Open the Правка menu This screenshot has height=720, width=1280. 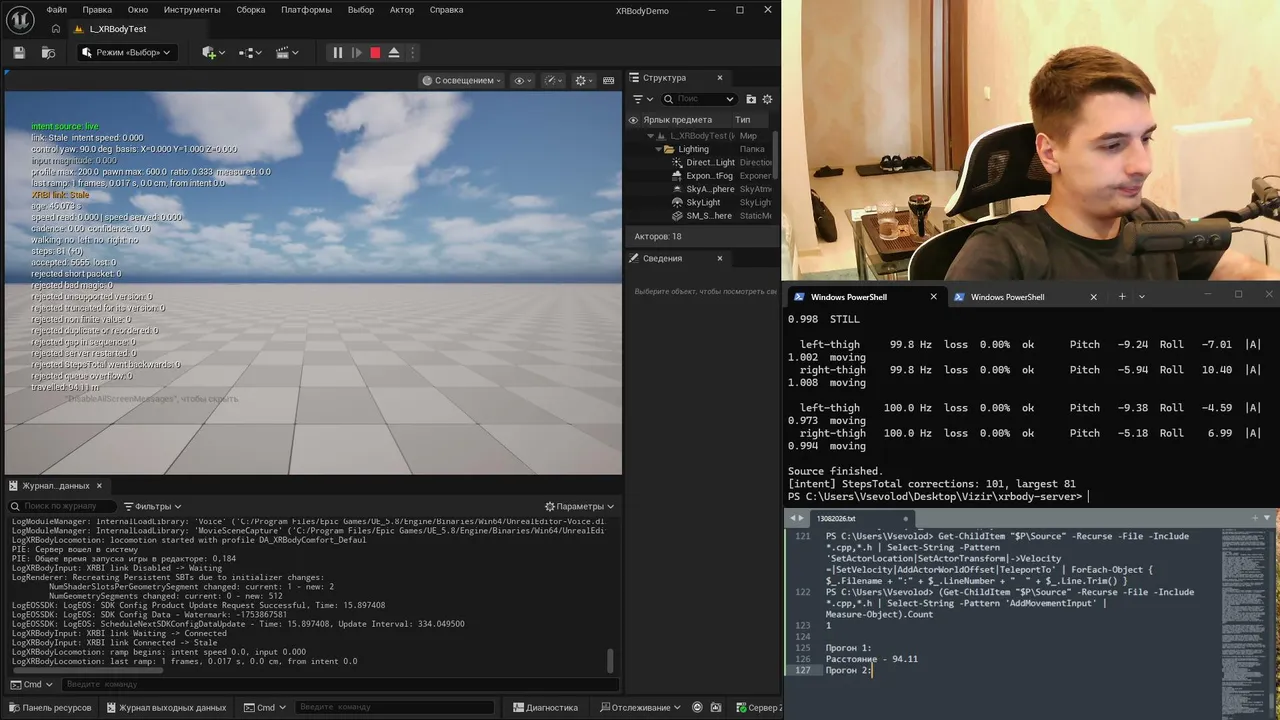pos(97,10)
